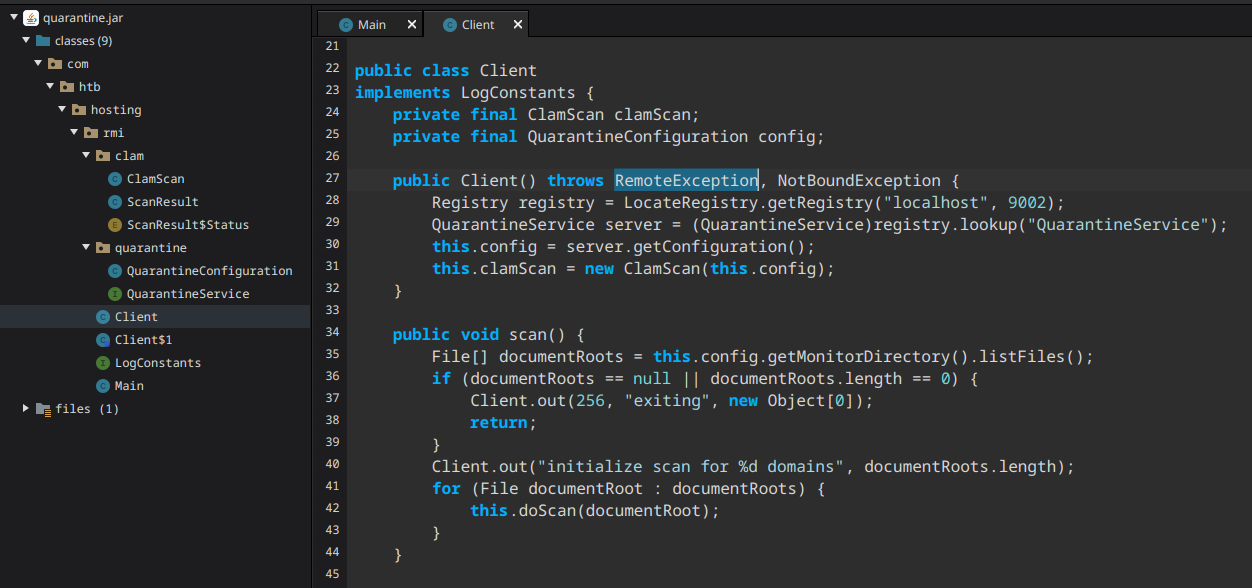This screenshot has height=588, width=1252.
Task: Collapse the htb package arrow
Action: pyautogui.click(x=50, y=87)
